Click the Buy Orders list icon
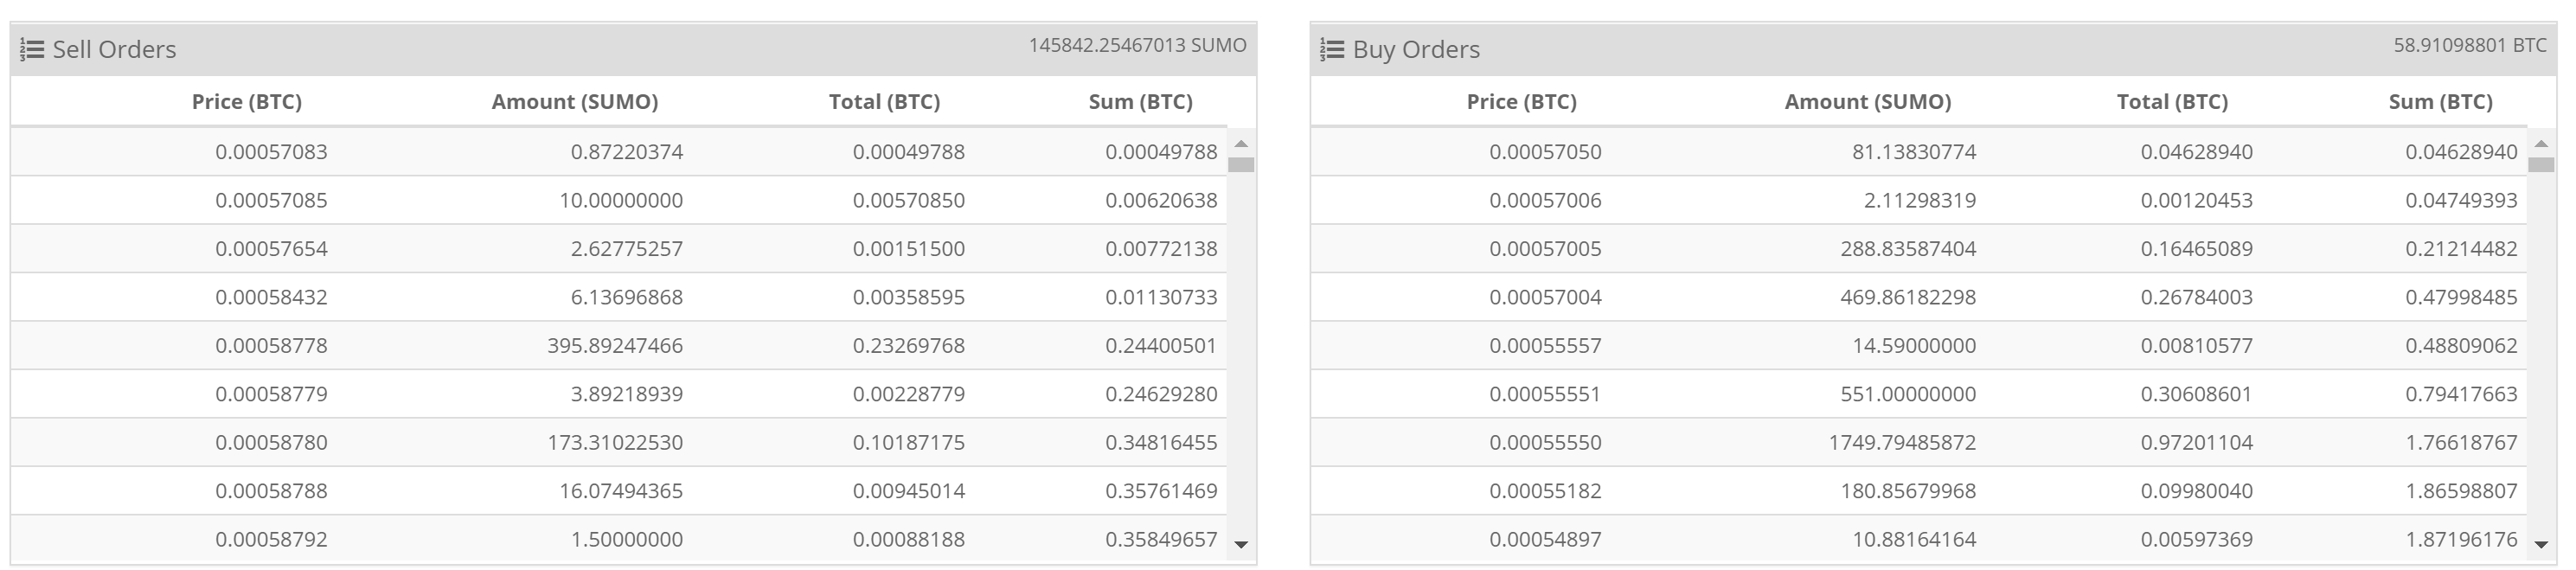This screenshot has height=570, width=2576. coord(1332,50)
